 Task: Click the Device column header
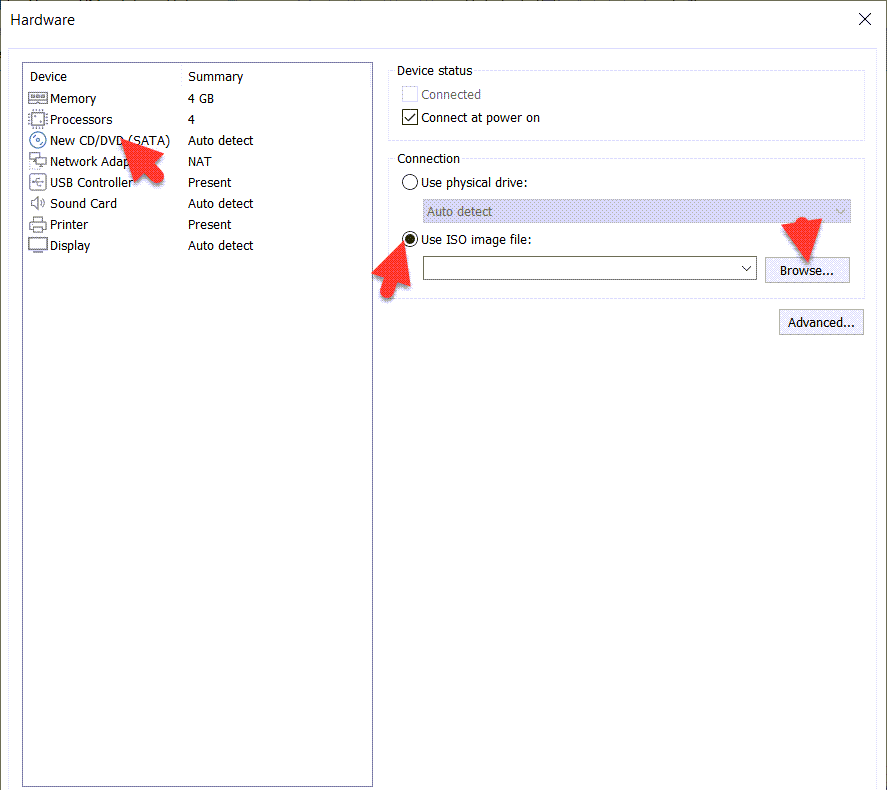[49, 76]
